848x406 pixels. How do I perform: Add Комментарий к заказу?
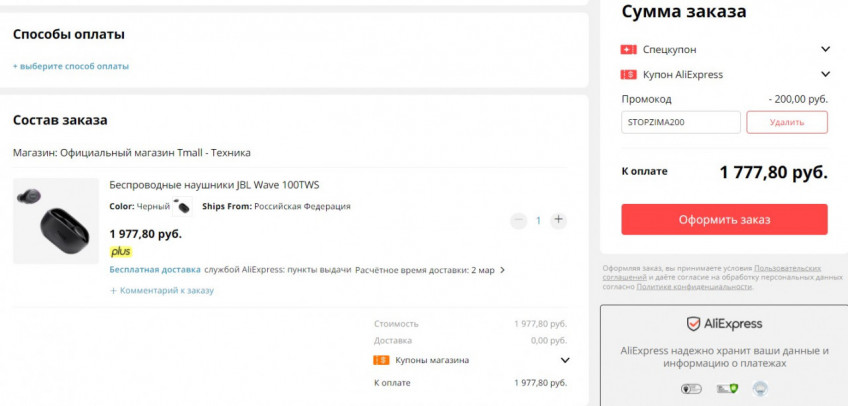(x=162, y=291)
